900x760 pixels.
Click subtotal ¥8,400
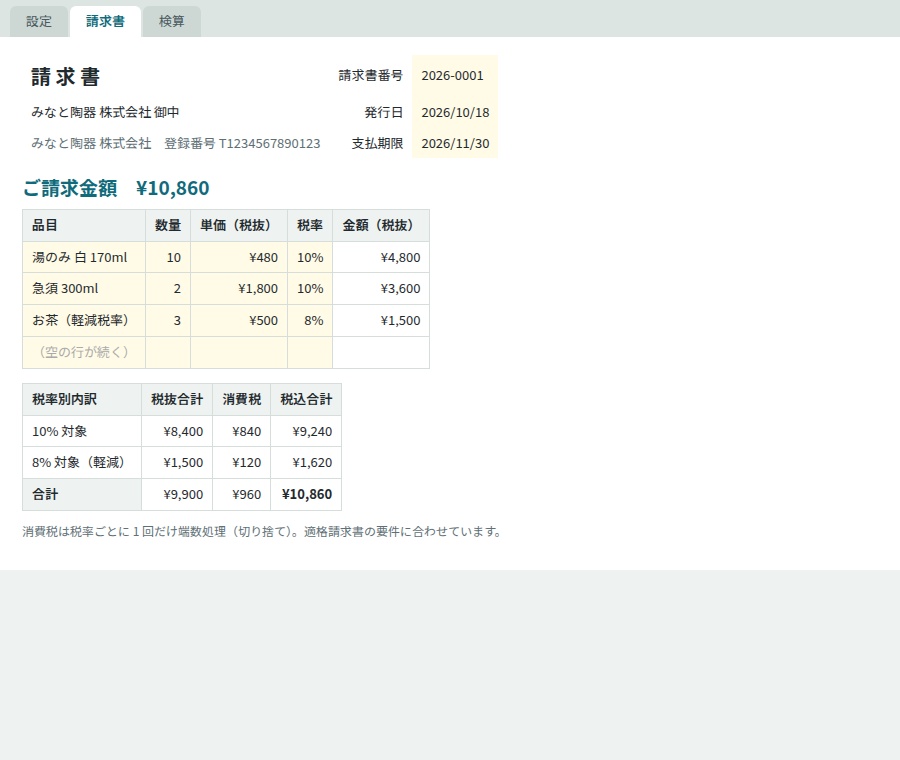point(177,431)
